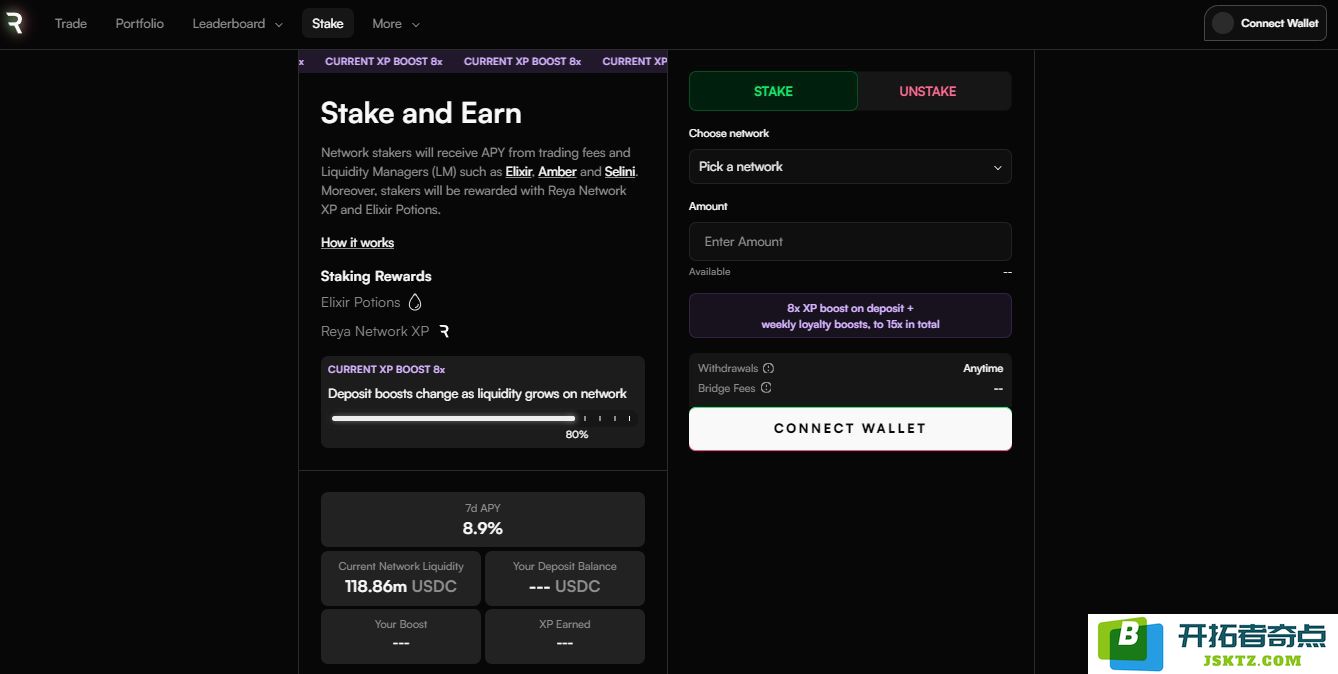This screenshot has height=674, width=1338.
Task: Switch to the UNSTAKE tab
Action: click(x=928, y=91)
